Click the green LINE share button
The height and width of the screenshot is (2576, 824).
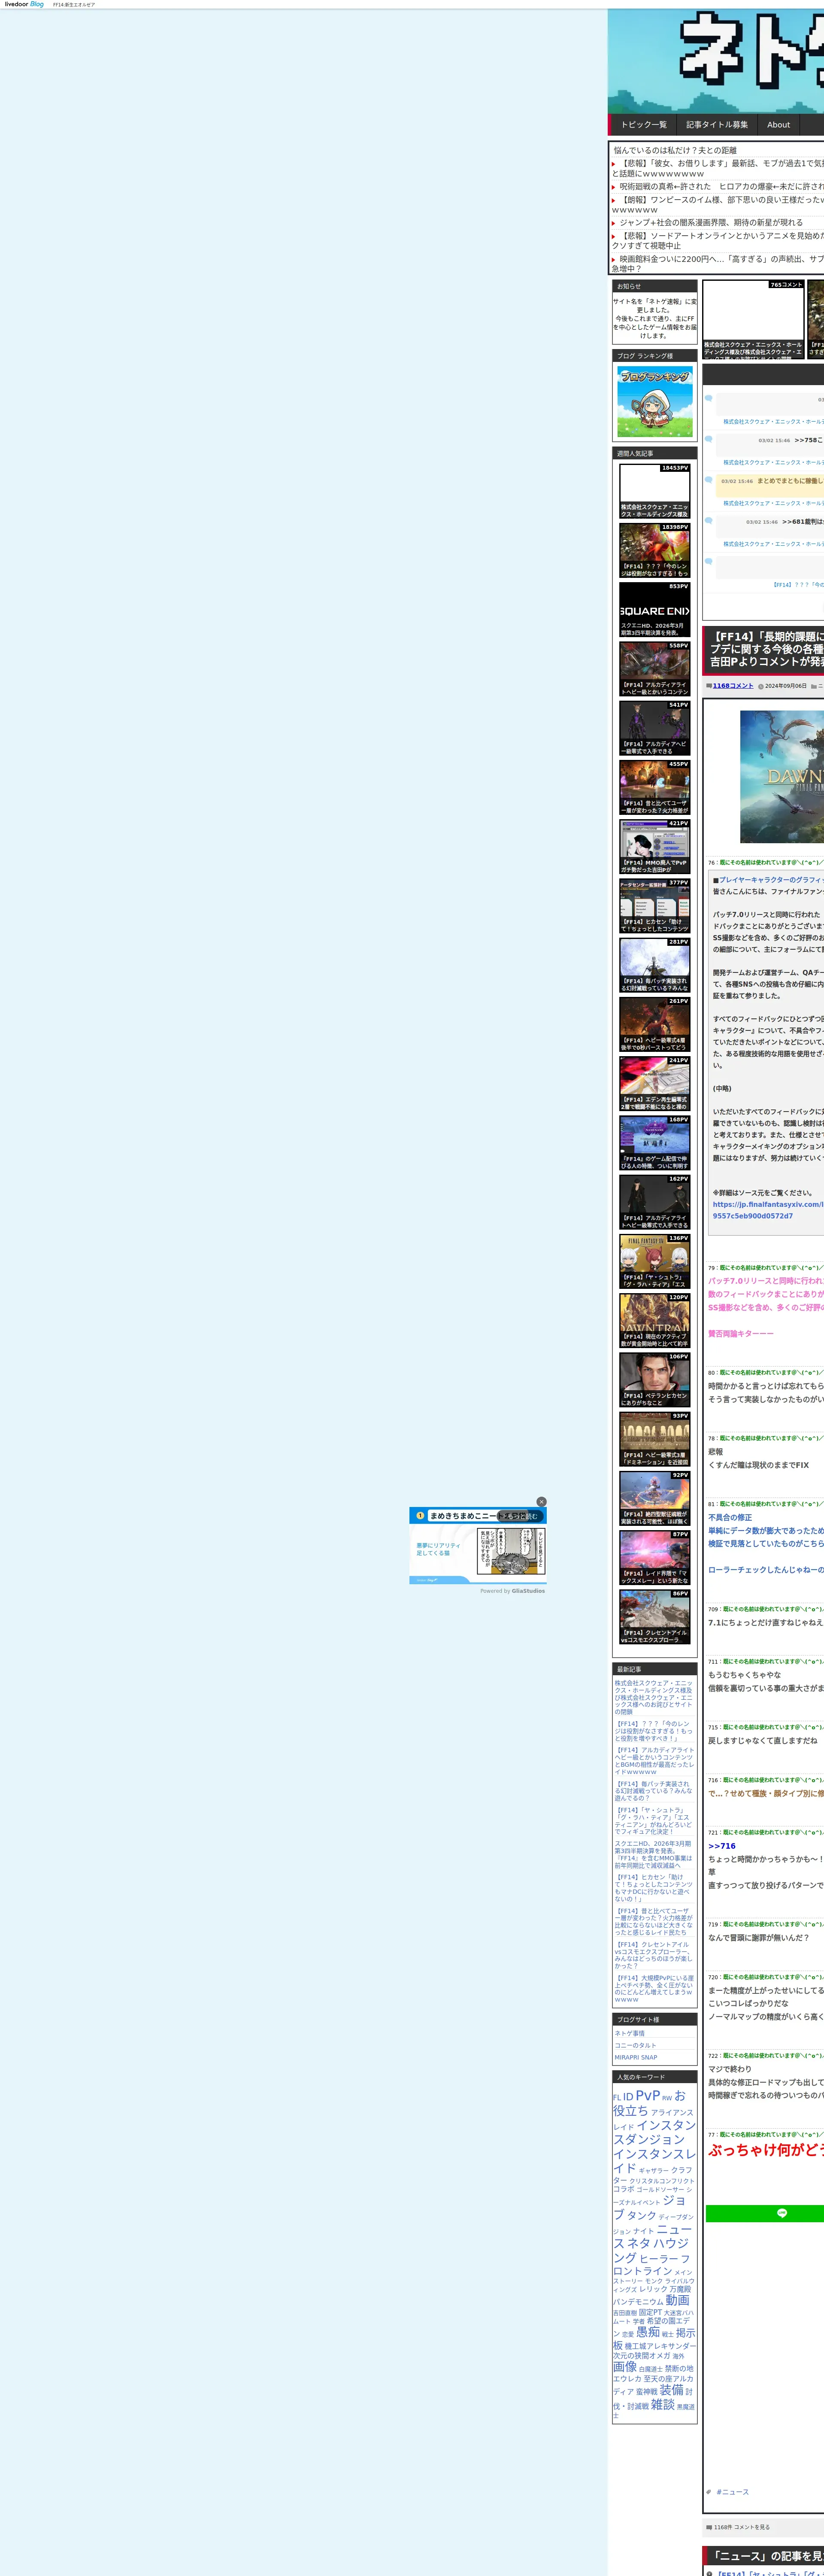[781, 2213]
